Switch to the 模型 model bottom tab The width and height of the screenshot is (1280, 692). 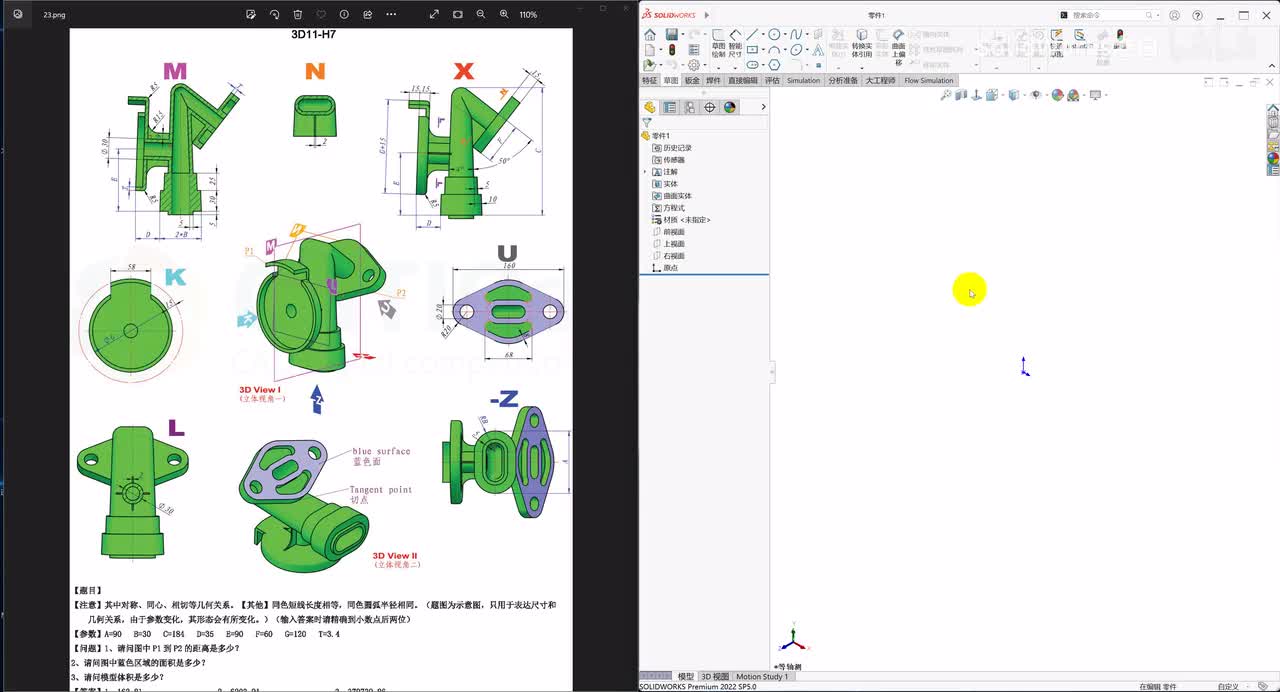click(686, 677)
